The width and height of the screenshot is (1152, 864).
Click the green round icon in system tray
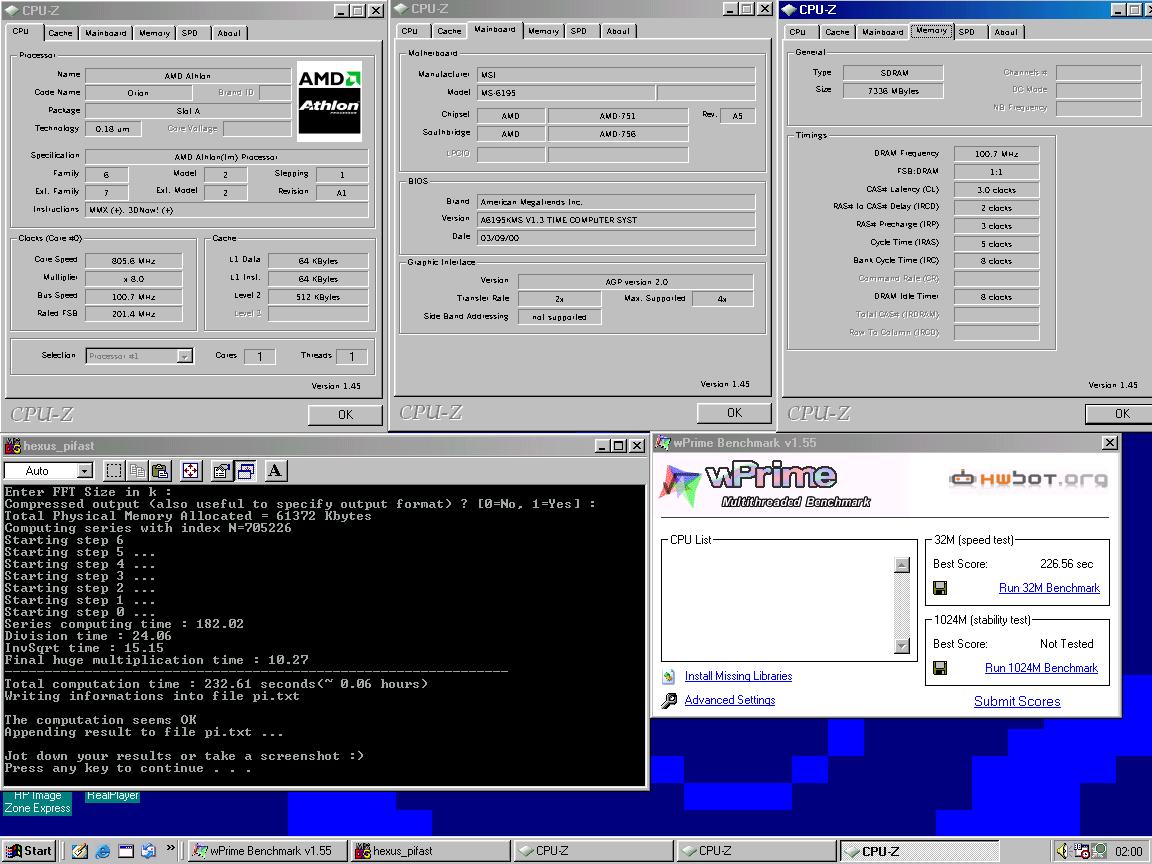click(x=1100, y=851)
